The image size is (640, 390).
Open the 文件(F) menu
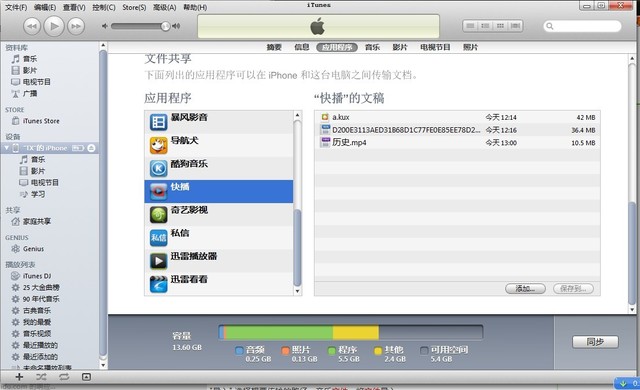tap(16, 7)
